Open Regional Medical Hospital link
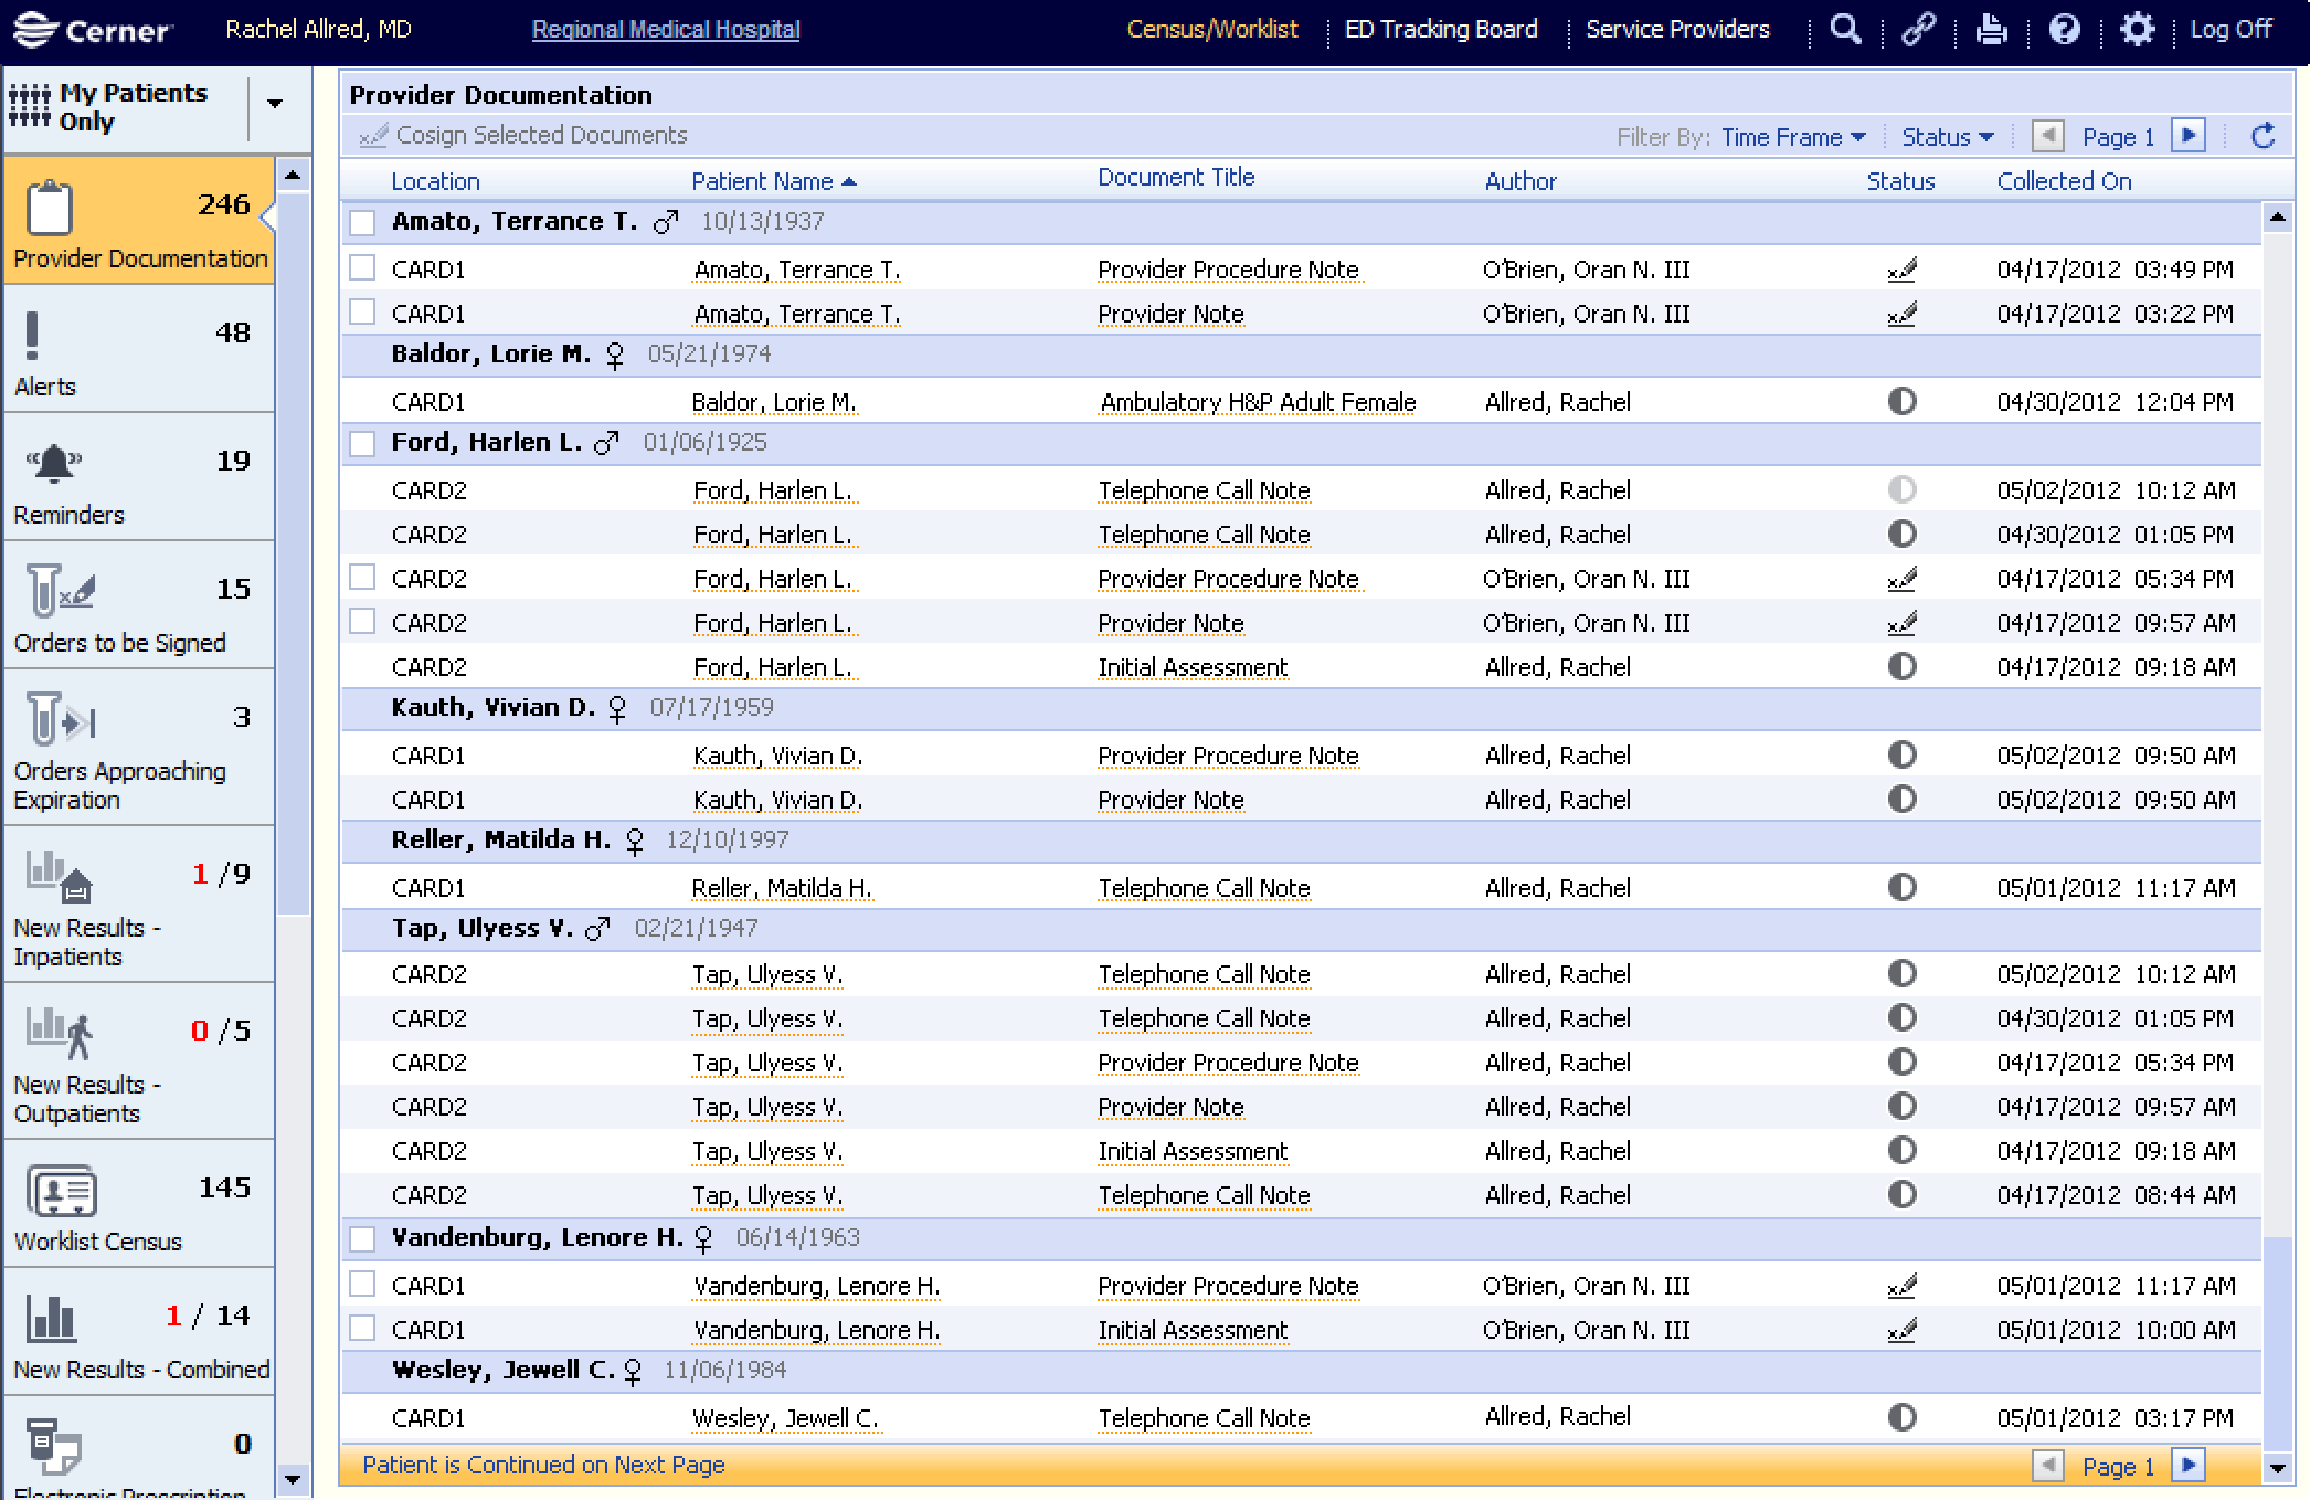The height and width of the screenshot is (1500, 2310). [x=665, y=29]
